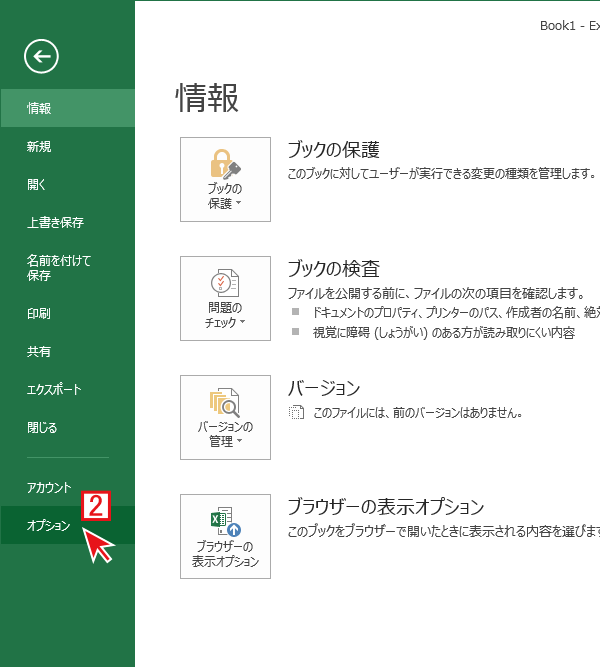
Task: Click the magnifier documents icon for バージョンの管理
Action: [x=225, y=402]
